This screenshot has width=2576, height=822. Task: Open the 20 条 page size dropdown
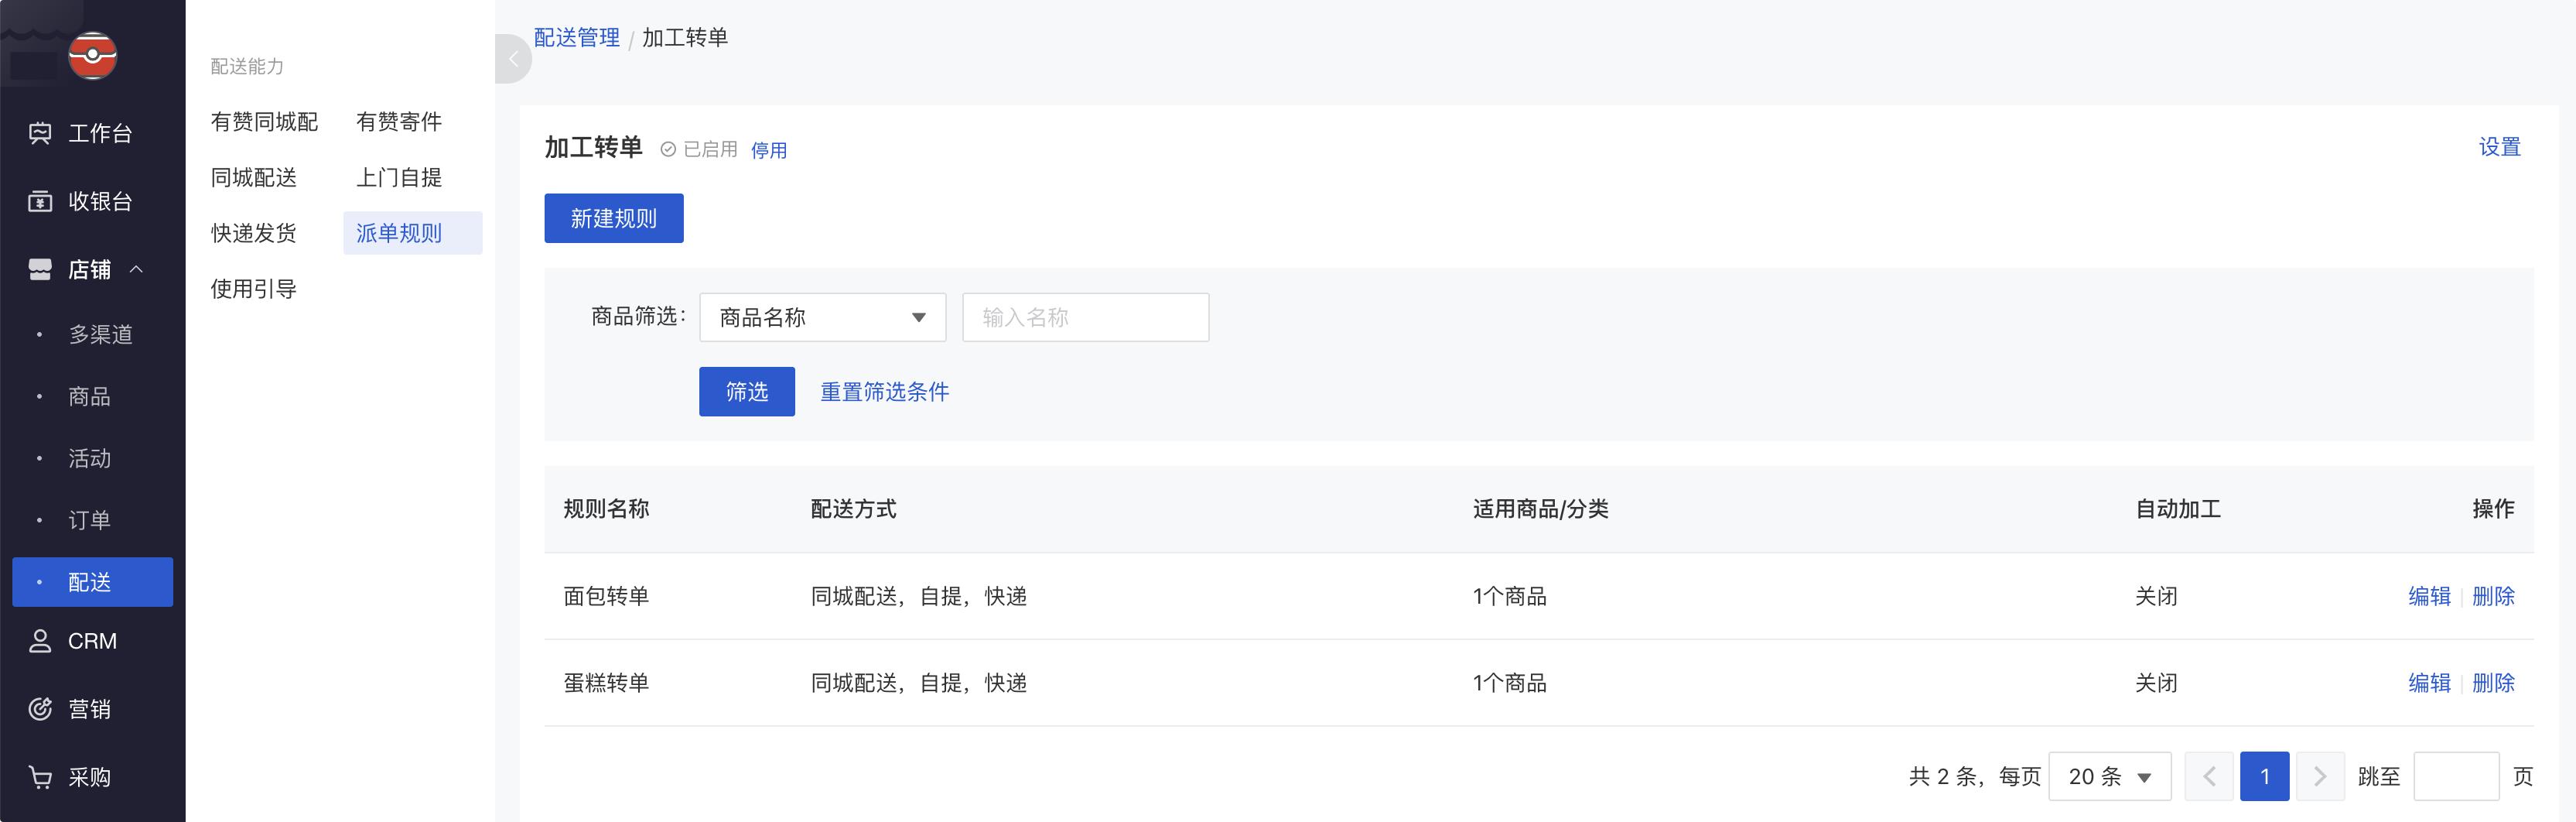point(2109,777)
